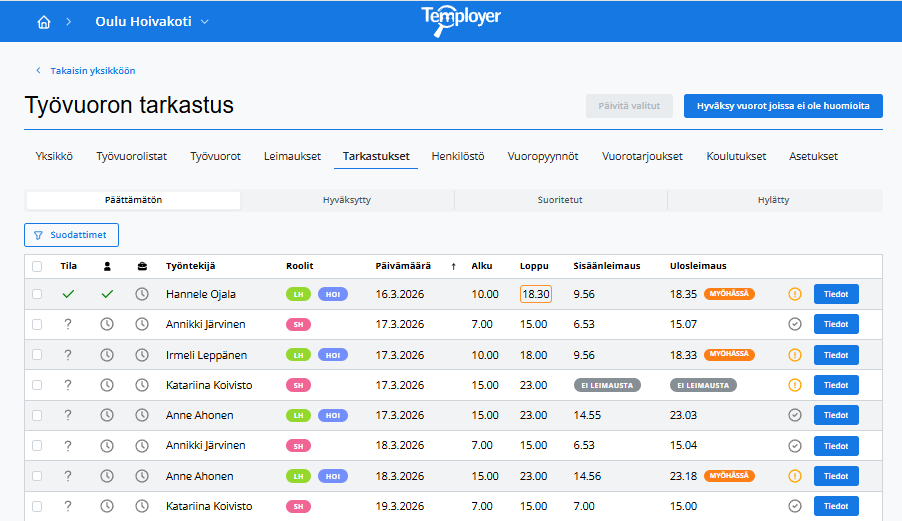The image size is (902, 521).
Task: Click the warning icon for Anne Ahonen 18.3.2026
Action: tap(794, 476)
